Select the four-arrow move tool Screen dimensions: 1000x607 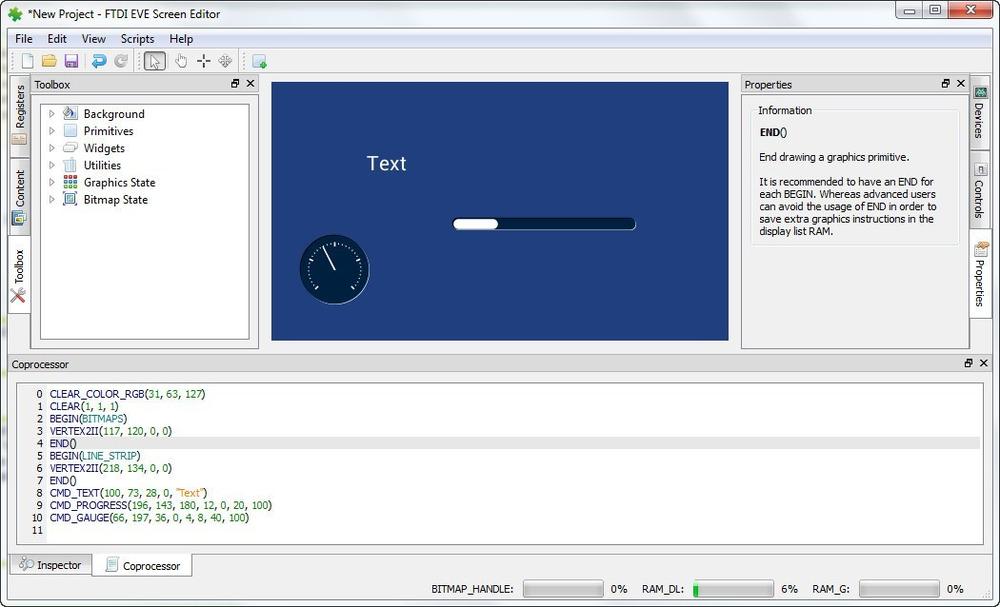pyautogui.click(x=225, y=61)
